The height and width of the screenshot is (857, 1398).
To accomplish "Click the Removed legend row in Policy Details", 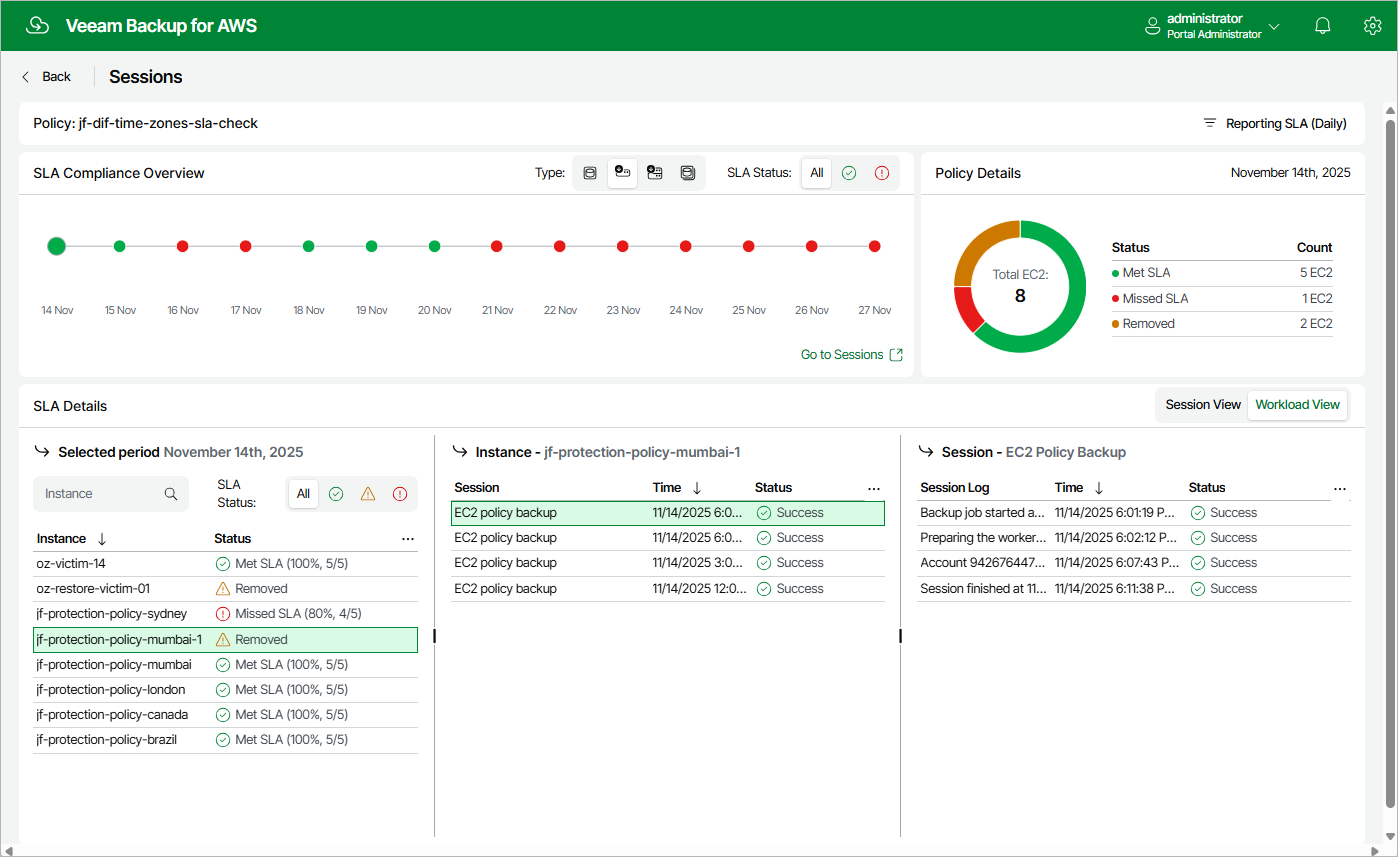I will click(1222, 324).
